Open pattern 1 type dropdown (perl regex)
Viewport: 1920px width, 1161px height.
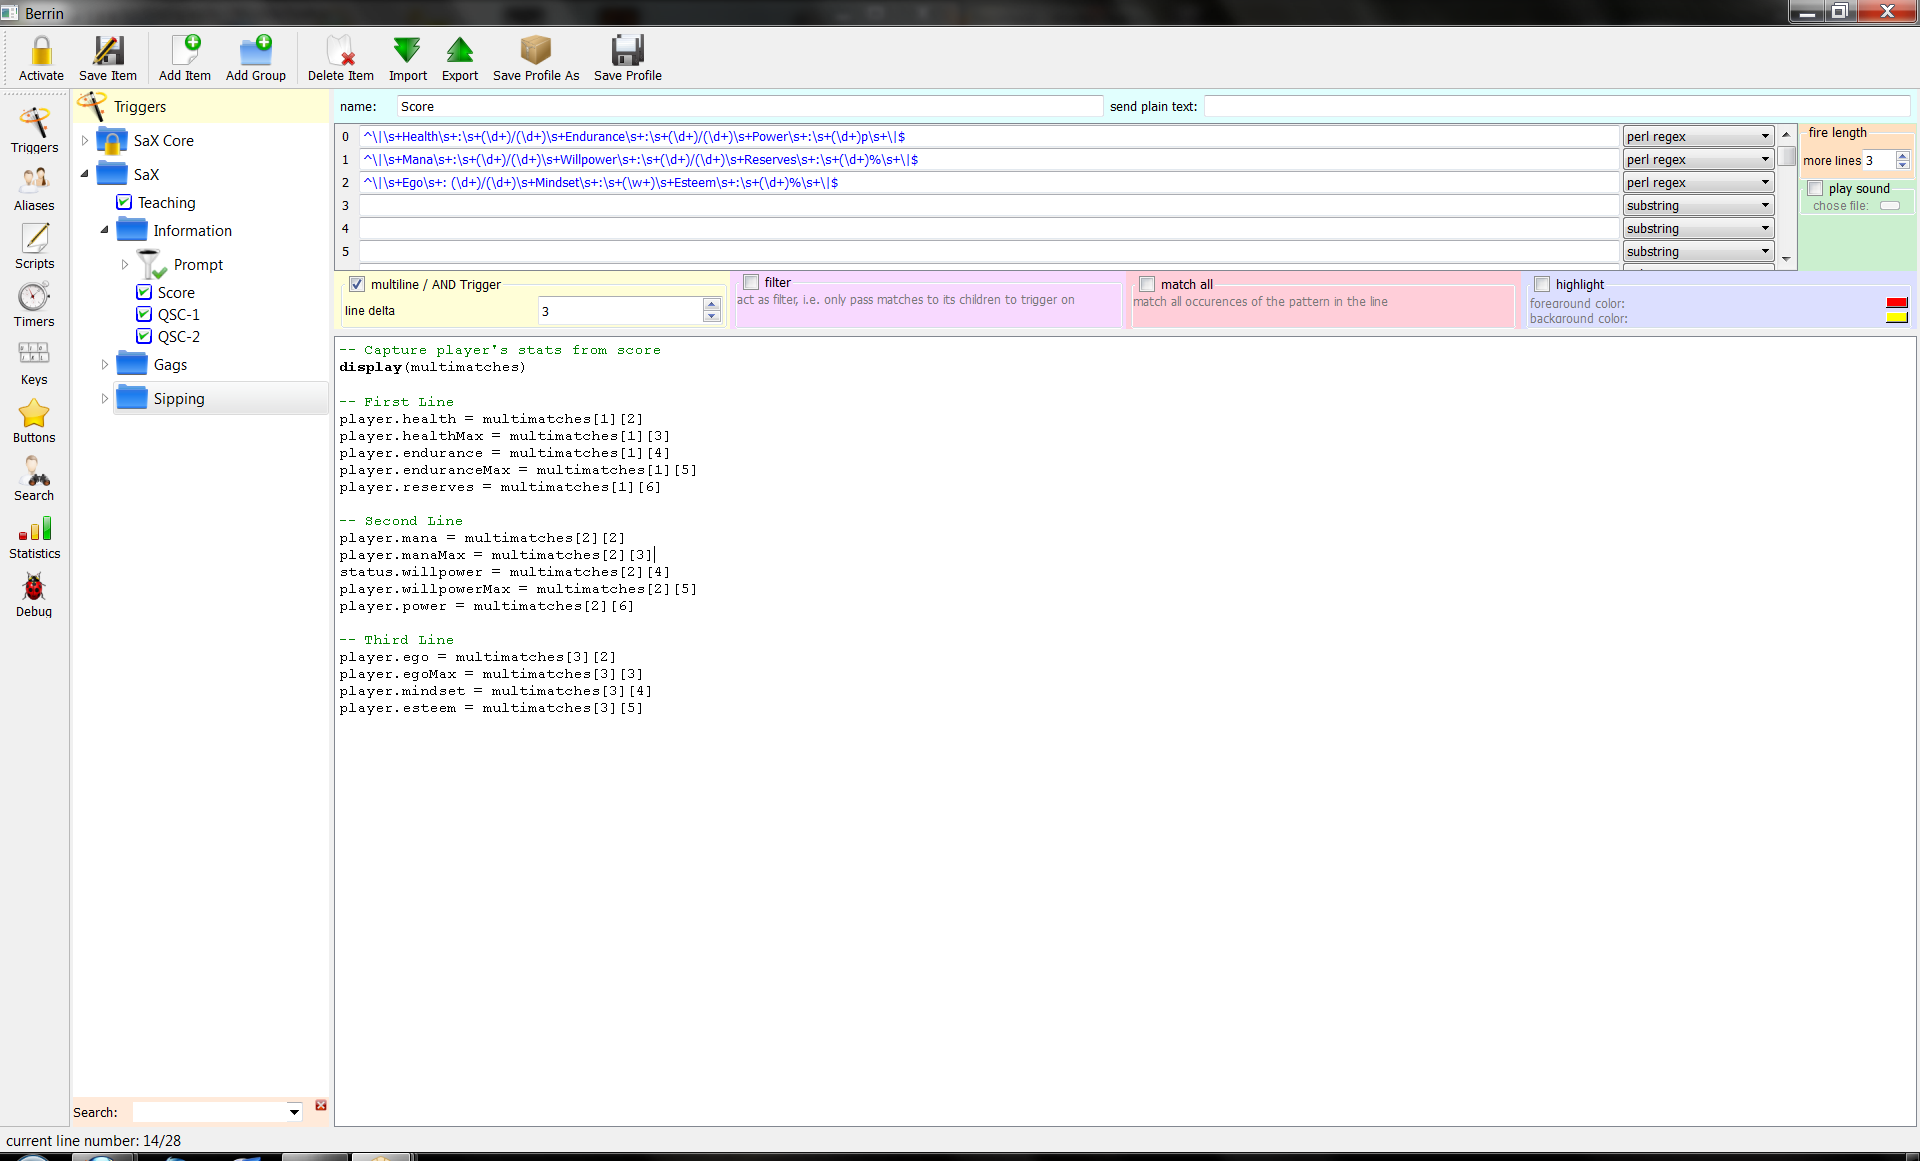[1698, 159]
